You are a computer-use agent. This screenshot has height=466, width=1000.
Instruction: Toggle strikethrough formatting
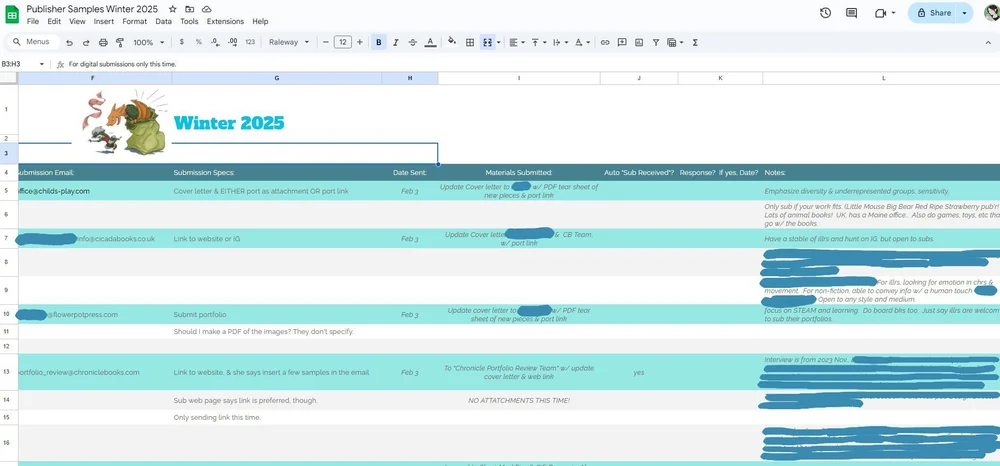413,42
